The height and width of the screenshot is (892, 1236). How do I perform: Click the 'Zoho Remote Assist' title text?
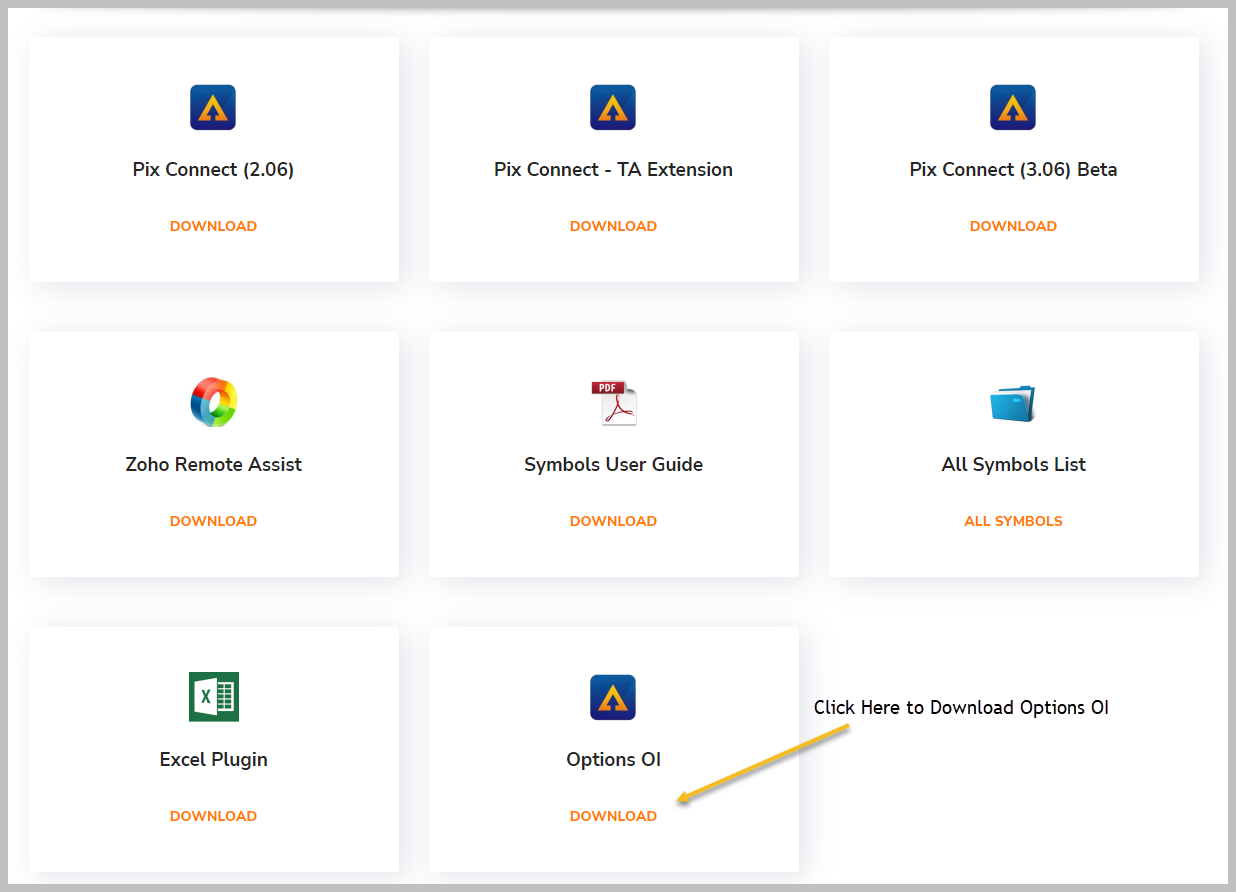point(213,464)
